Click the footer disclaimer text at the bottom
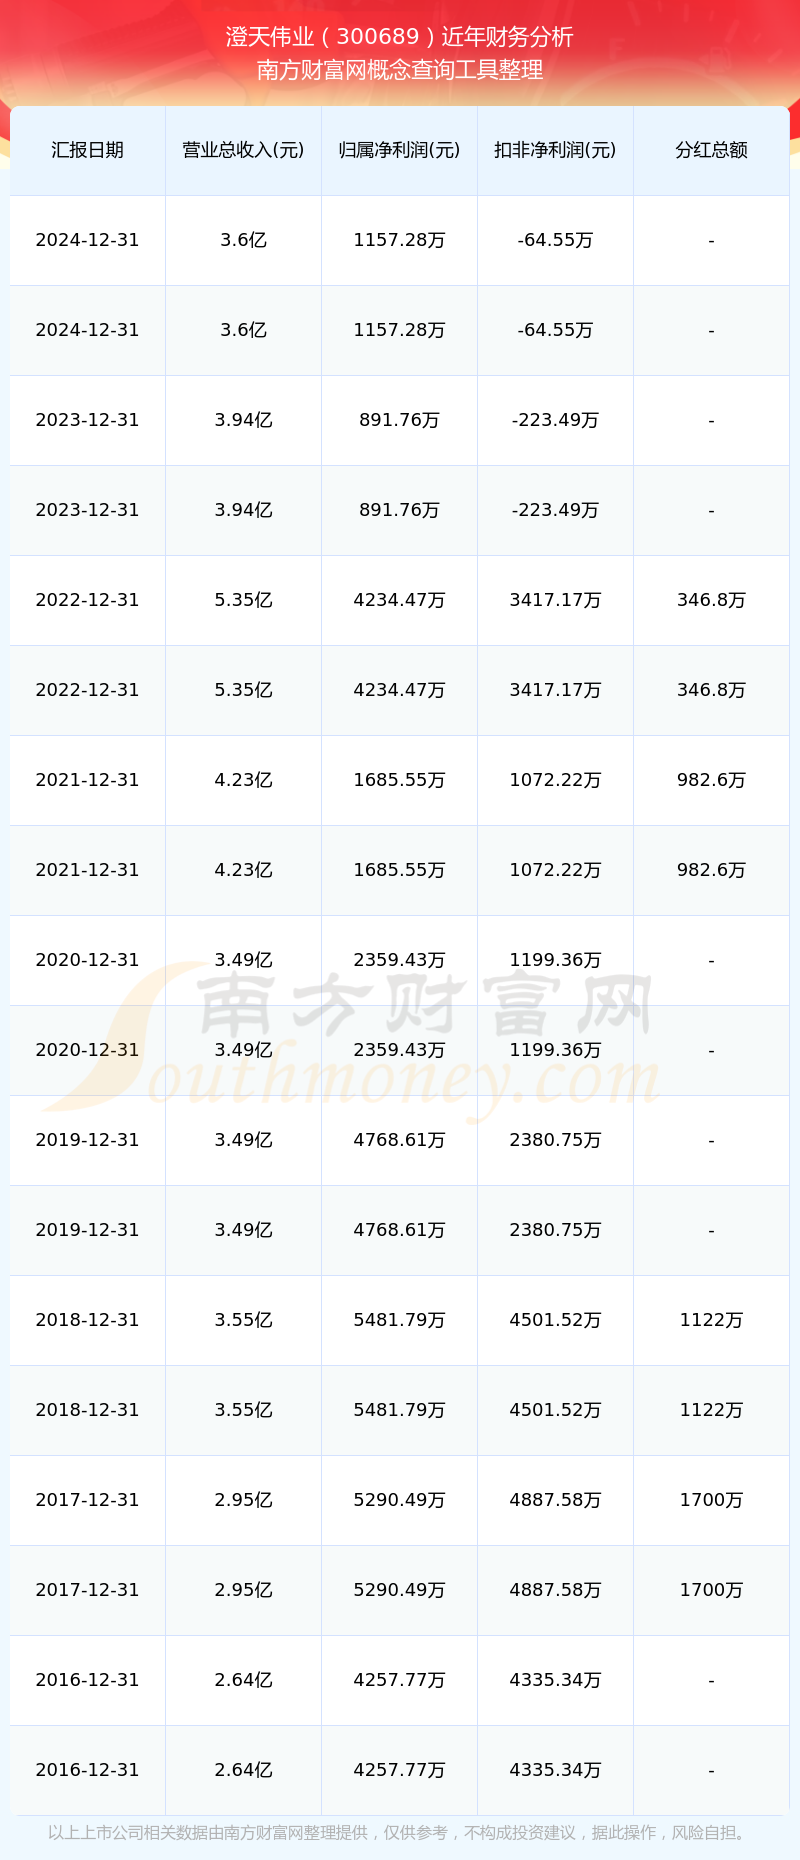The image size is (800, 1860). (x=400, y=1833)
